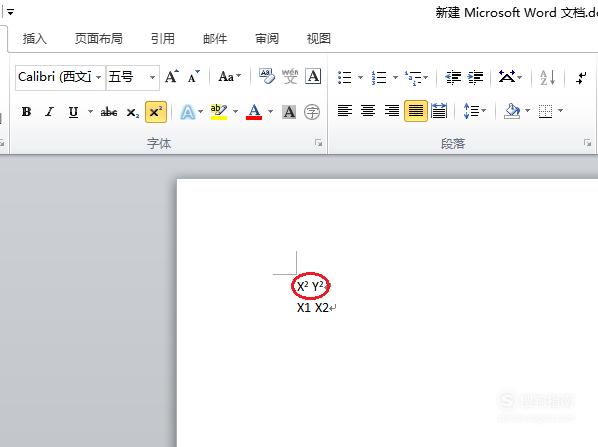This screenshot has height=447, width=598.
Task: Click the Clear Formatting eraser icon
Action: tap(267, 76)
